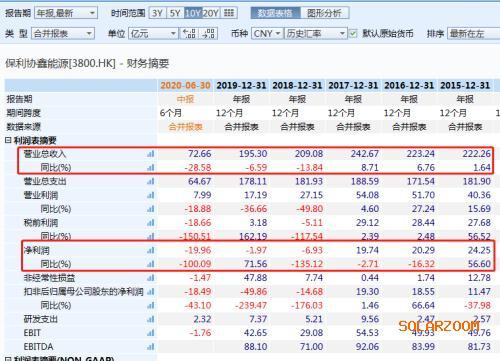
Task: Click the orange 合并报表 data source cell
Action: pyautogui.click(x=185, y=127)
